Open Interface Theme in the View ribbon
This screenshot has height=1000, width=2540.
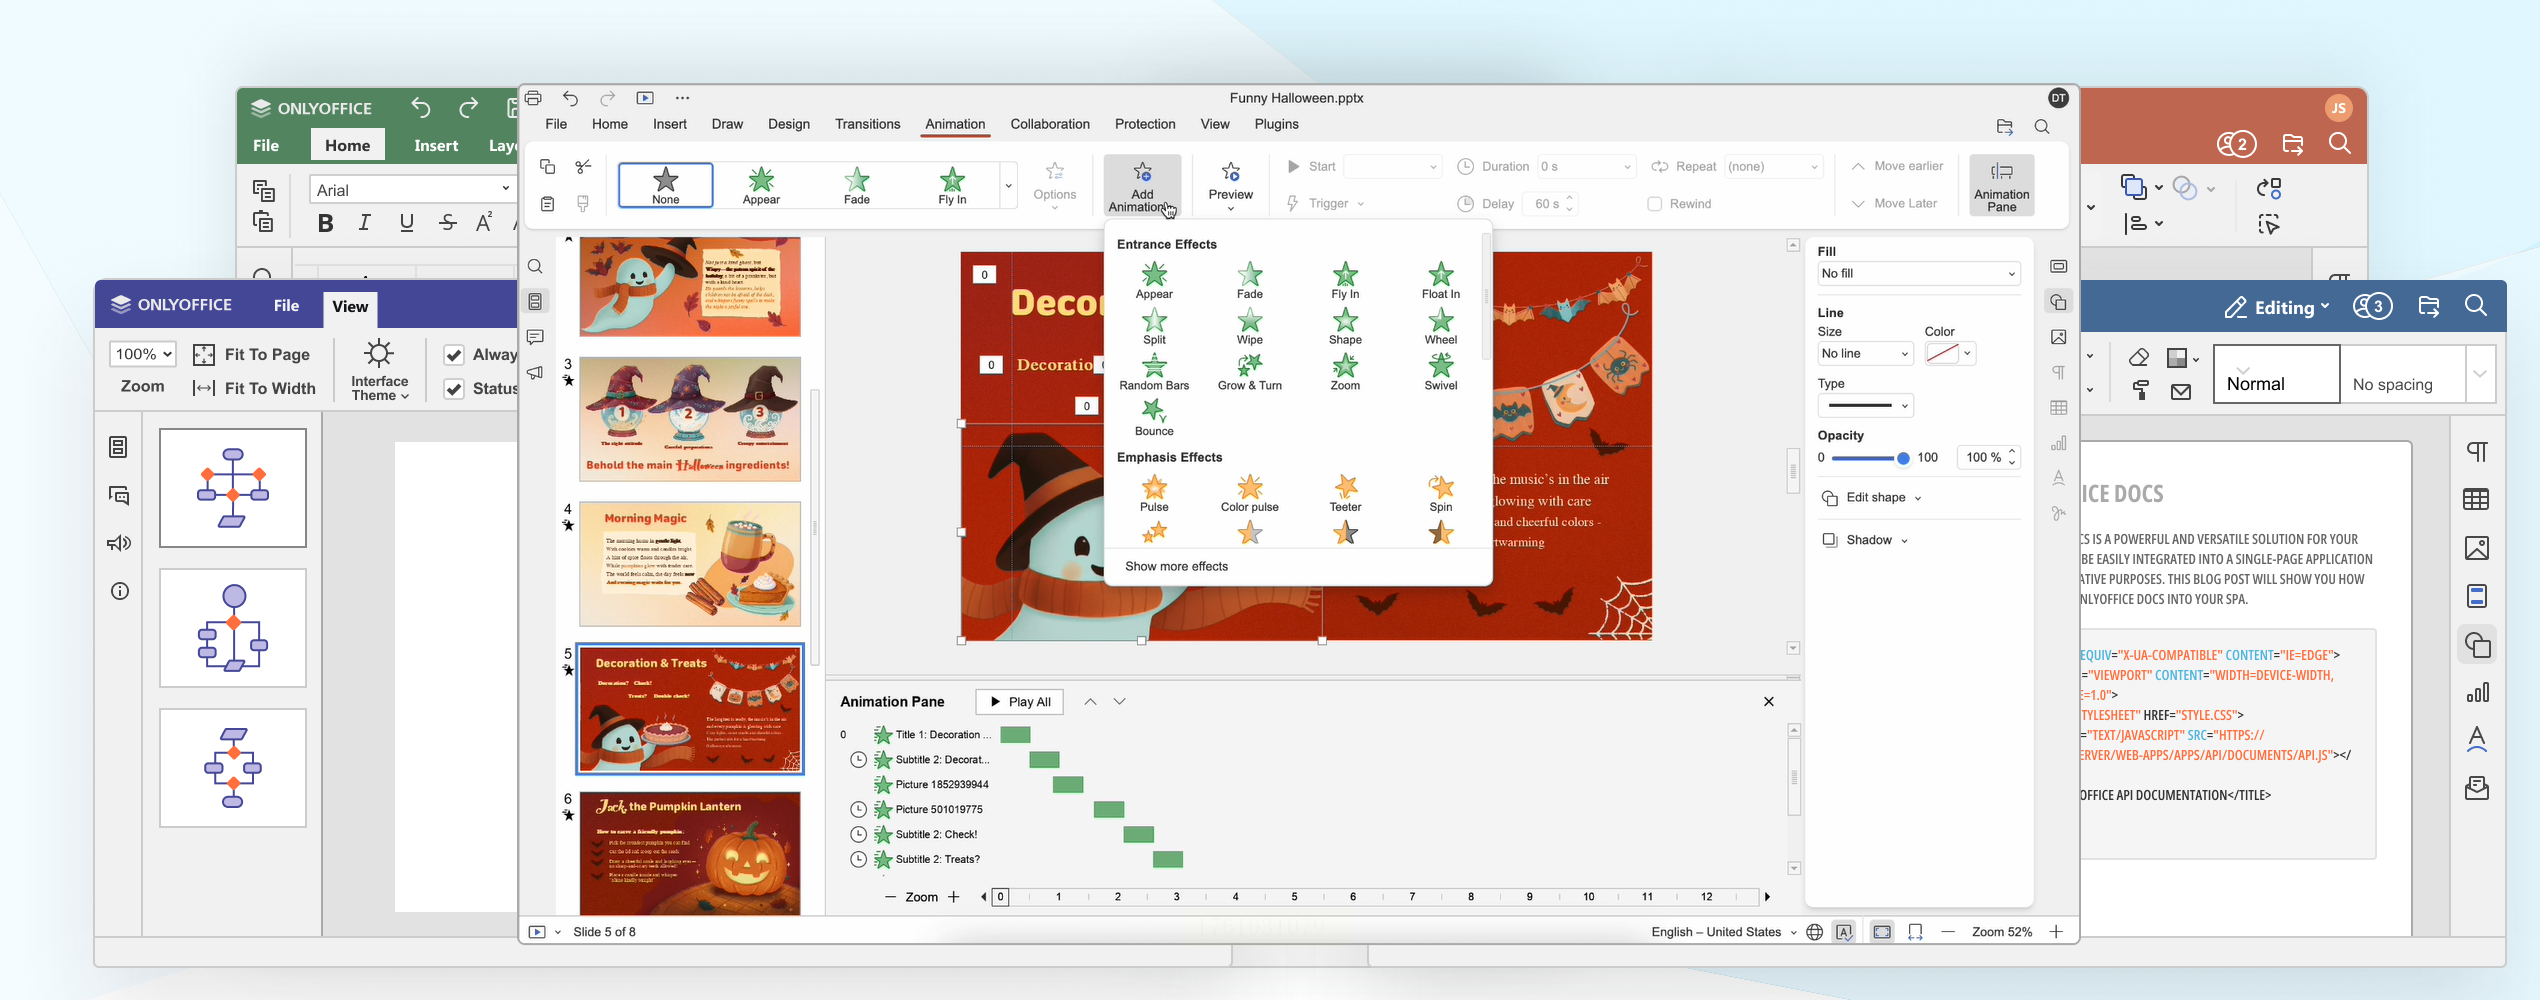pos(380,369)
